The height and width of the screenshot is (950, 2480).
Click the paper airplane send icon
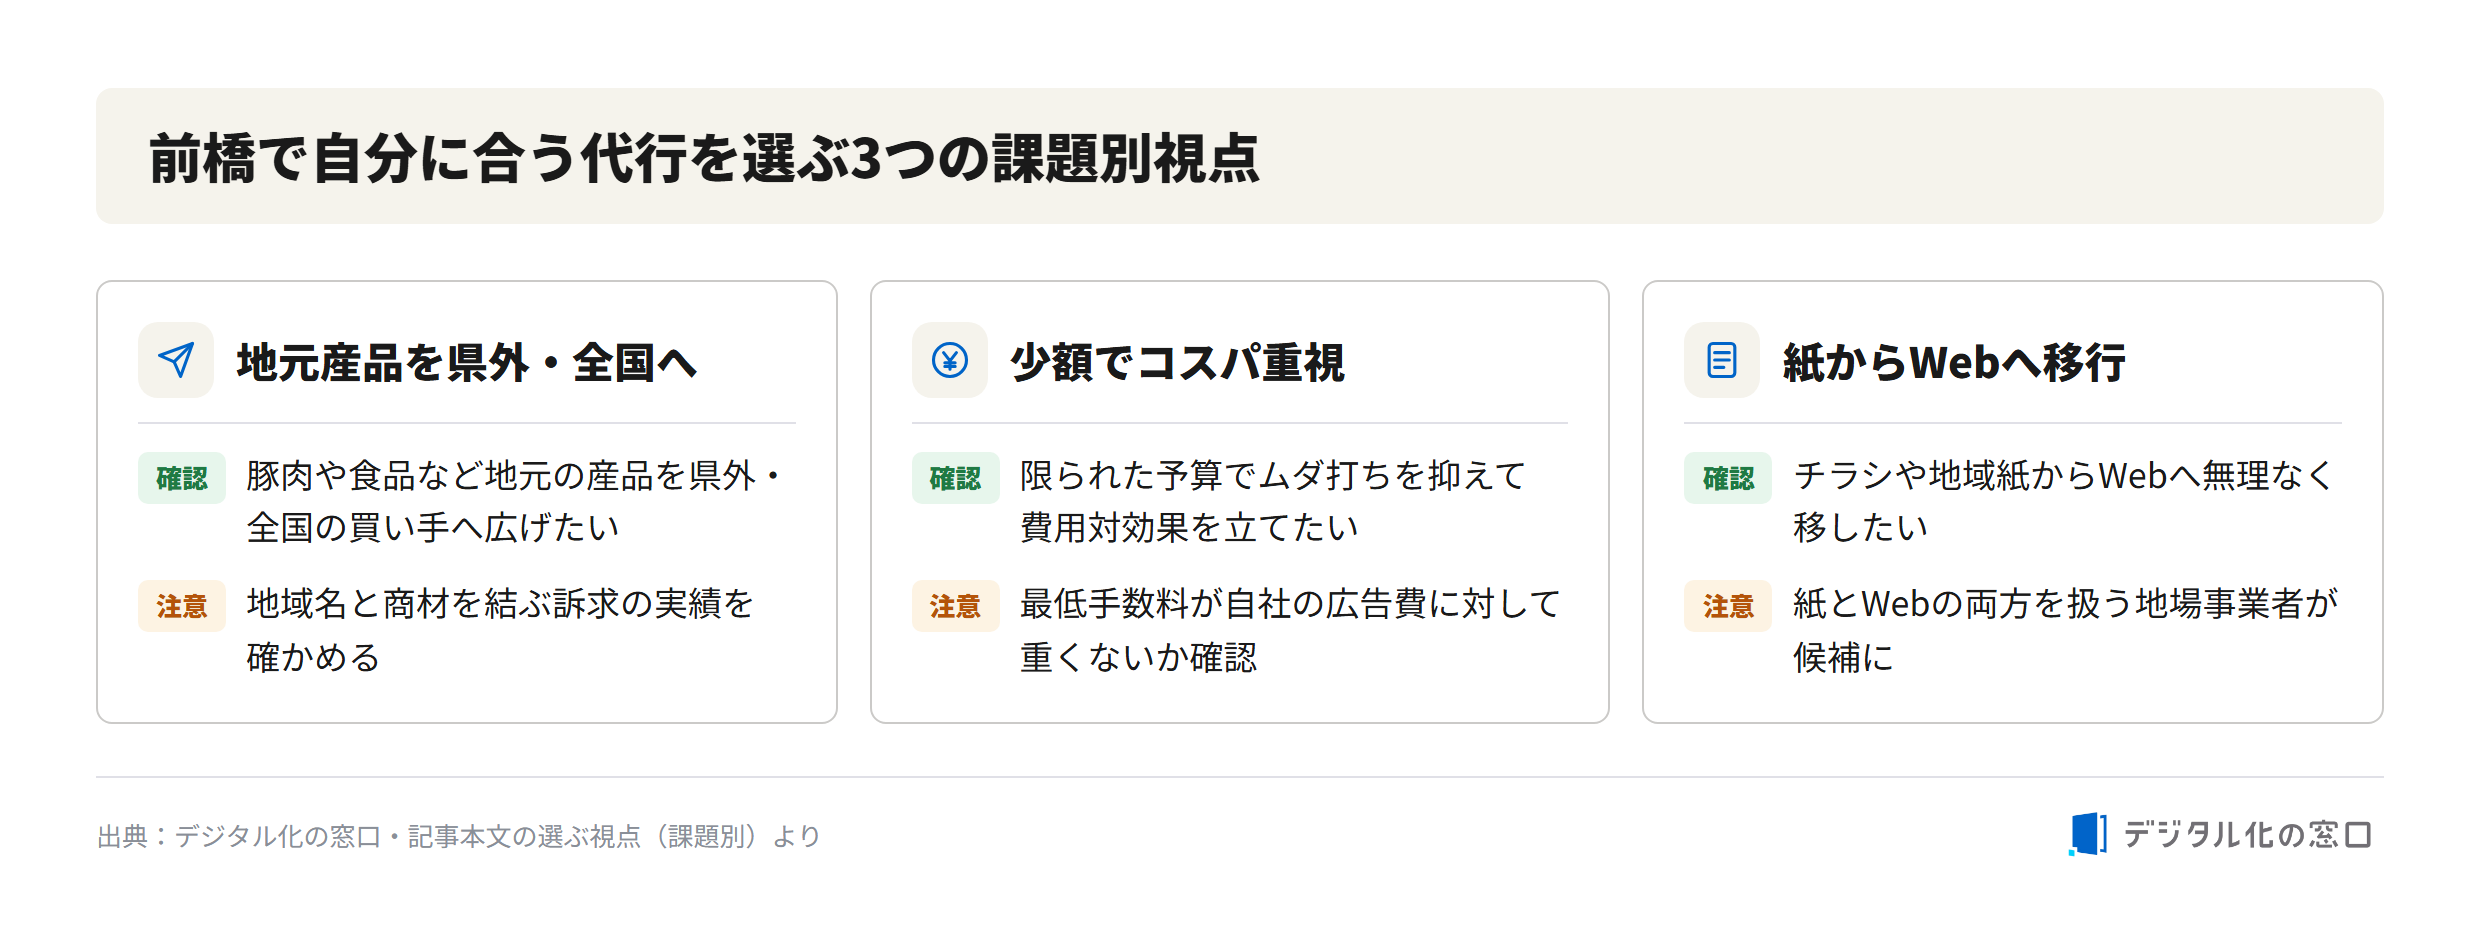pos(176,360)
